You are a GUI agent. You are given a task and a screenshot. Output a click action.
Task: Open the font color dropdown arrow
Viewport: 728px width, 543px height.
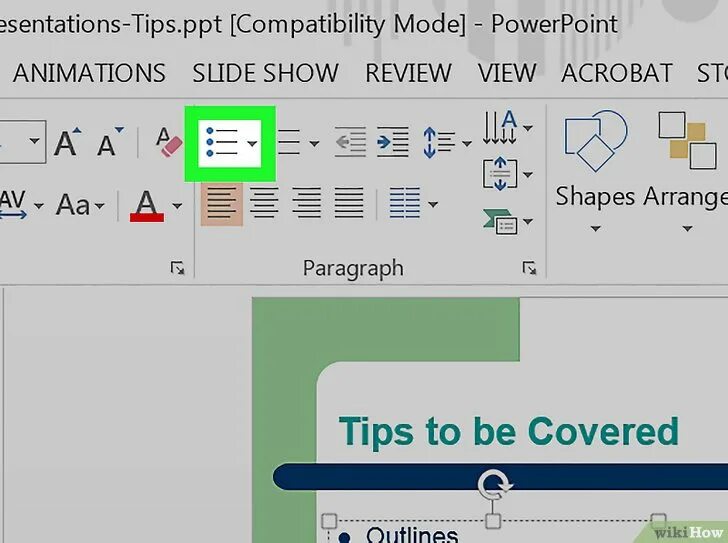tap(177, 205)
